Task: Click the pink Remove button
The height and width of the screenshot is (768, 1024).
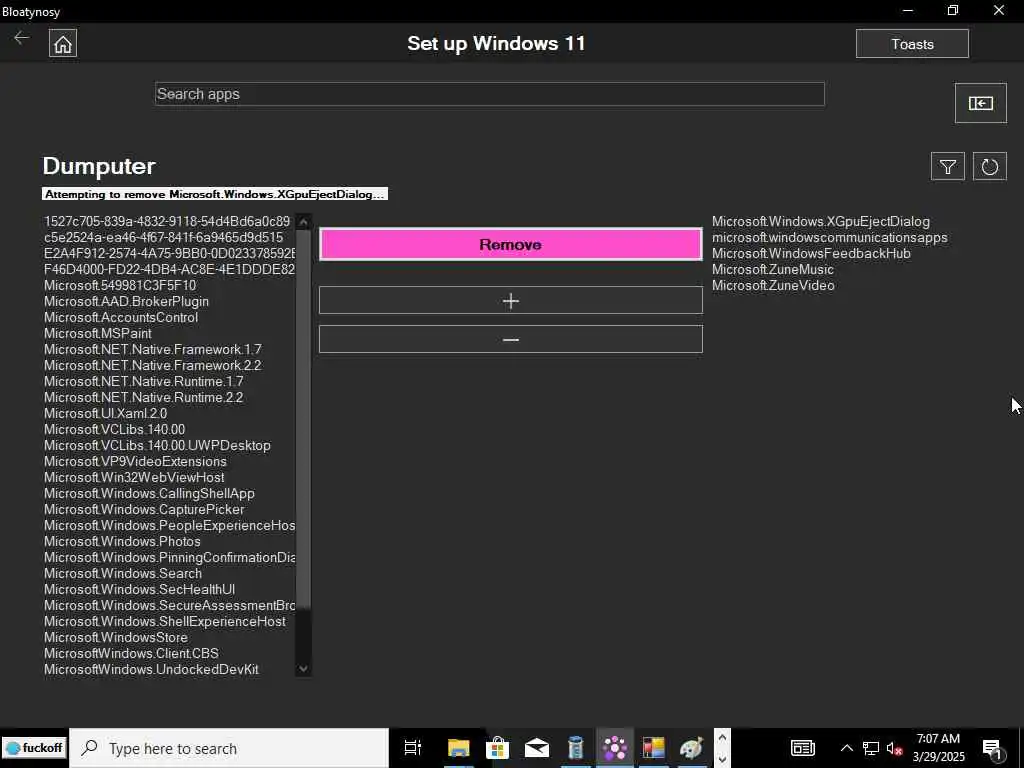Action: point(511,244)
